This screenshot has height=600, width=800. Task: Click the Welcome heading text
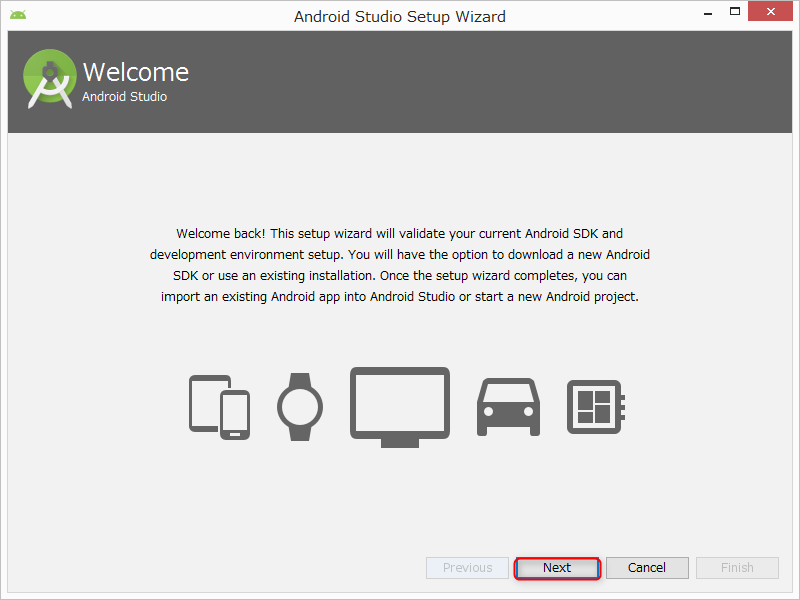click(x=136, y=72)
